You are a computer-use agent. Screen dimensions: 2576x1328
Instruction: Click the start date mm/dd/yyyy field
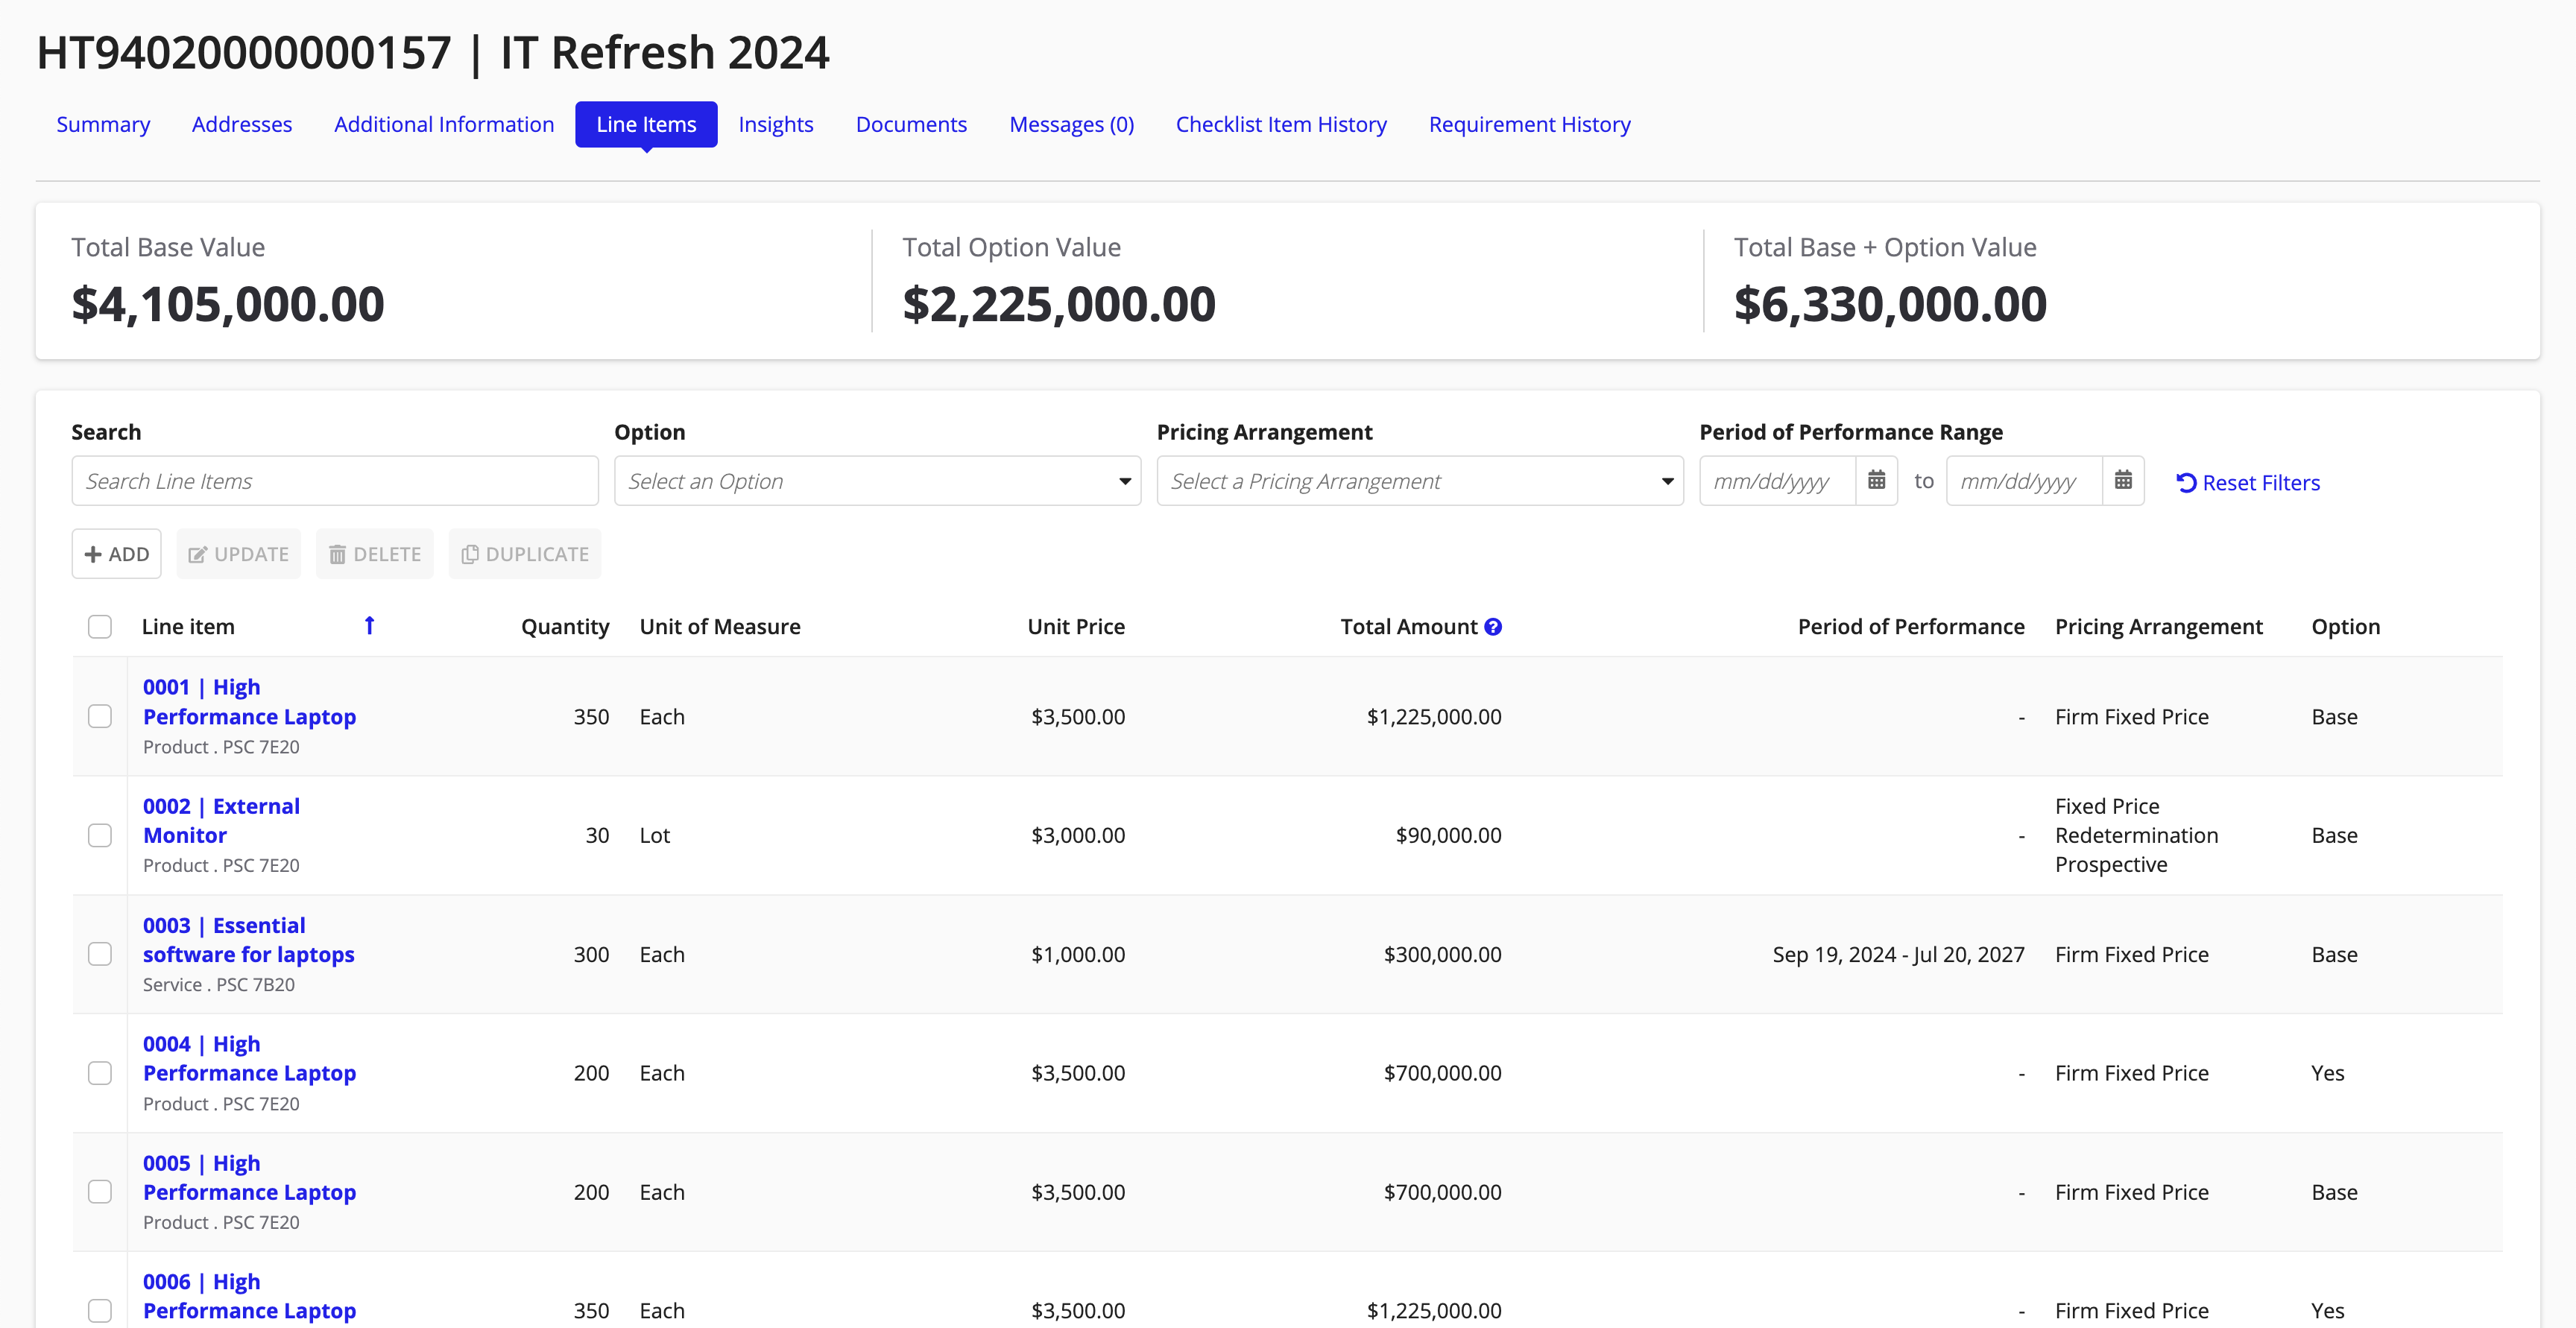coord(1778,481)
